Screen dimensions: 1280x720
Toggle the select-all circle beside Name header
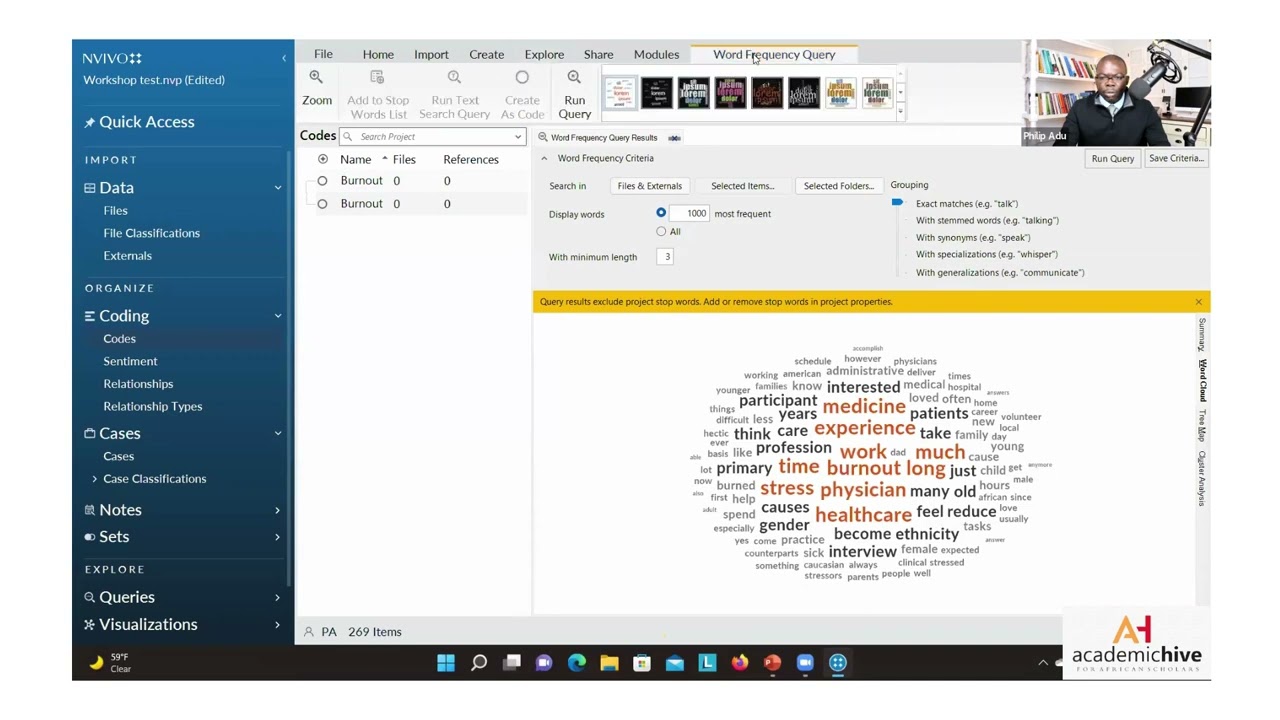coord(322,159)
